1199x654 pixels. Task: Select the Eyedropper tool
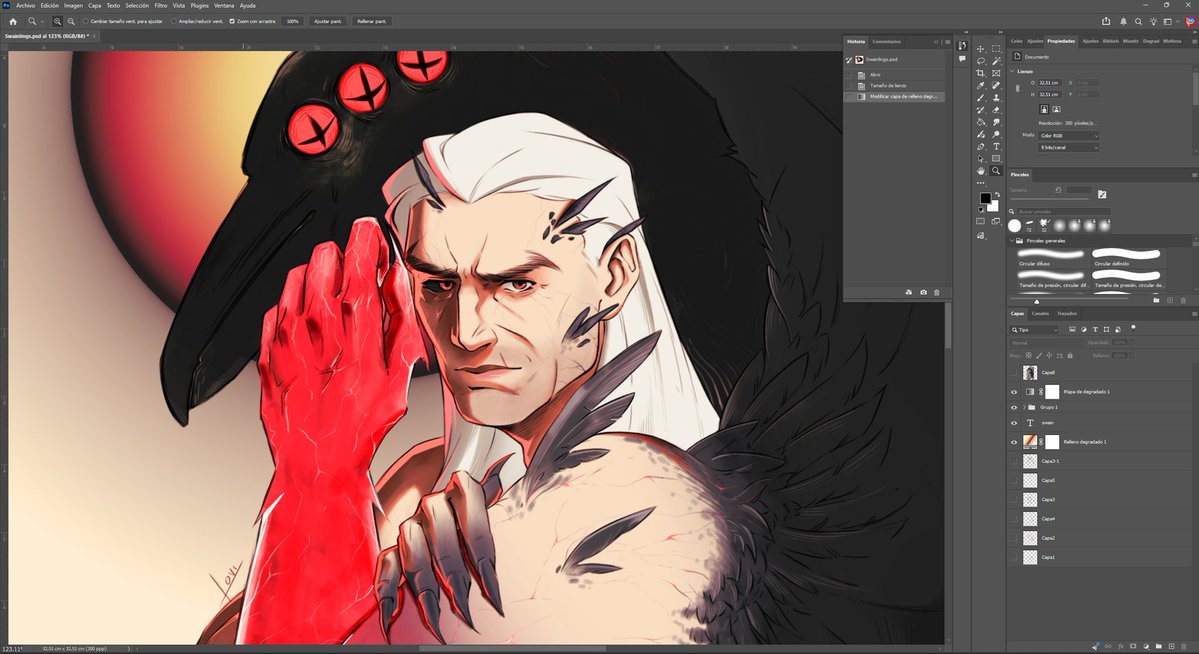[x=980, y=86]
